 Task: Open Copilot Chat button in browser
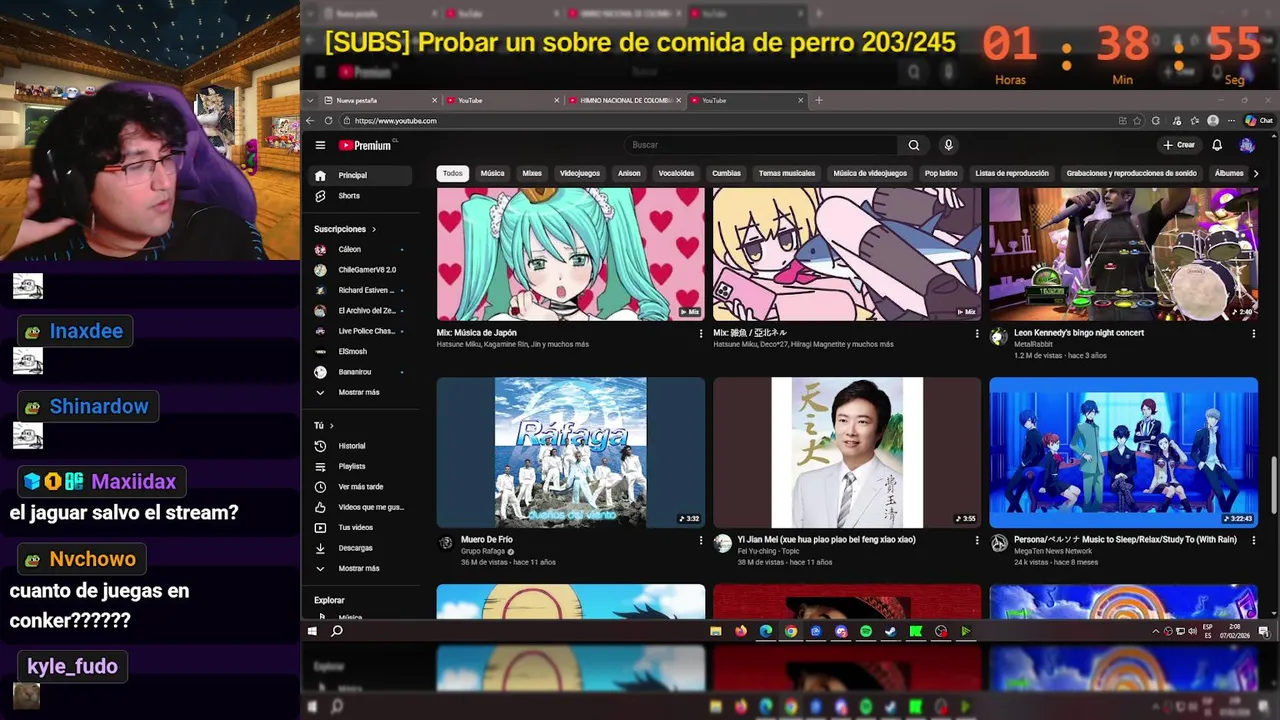click(x=1259, y=120)
